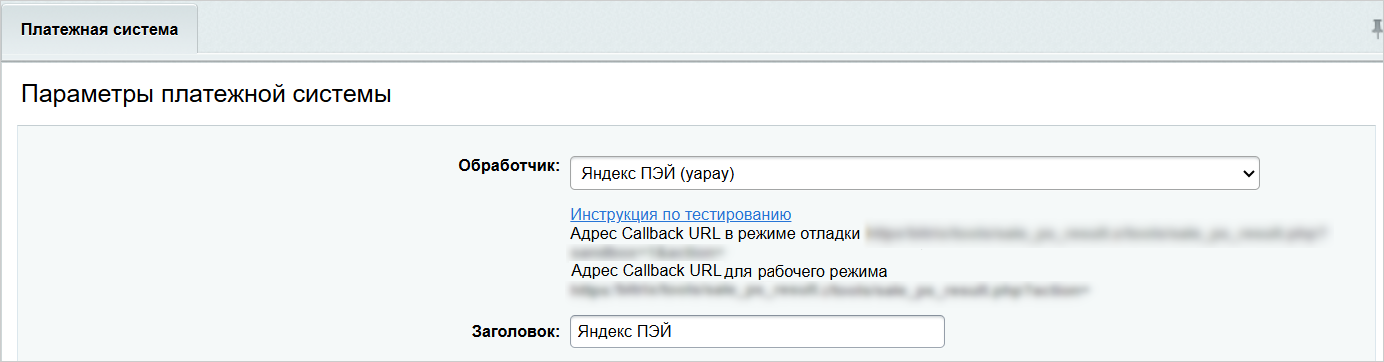Image resolution: width=1384 pixels, height=362 pixels.
Task: Click the word отладки in the callback caption
Action: pos(829,234)
